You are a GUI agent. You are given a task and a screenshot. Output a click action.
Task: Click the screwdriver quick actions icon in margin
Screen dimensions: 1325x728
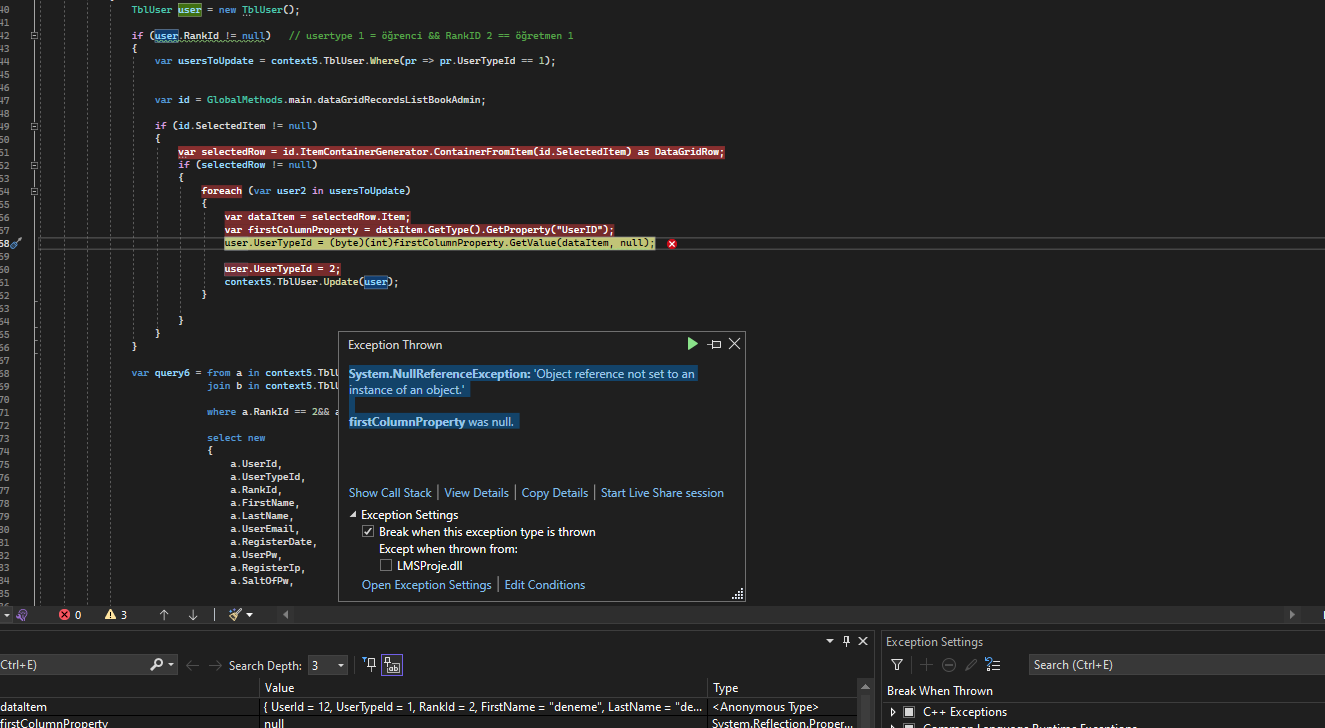(16, 243)
